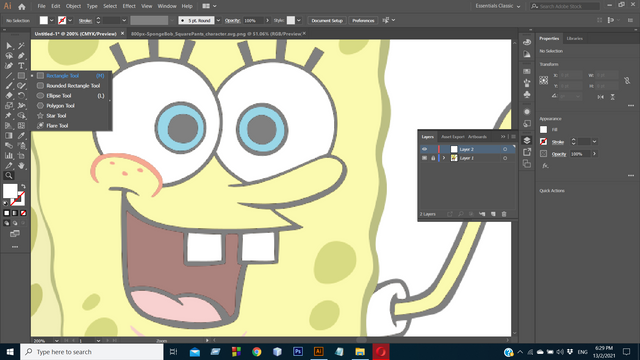Select the Hand tool
Screen dimensions: 640x360
pos(21,166)
